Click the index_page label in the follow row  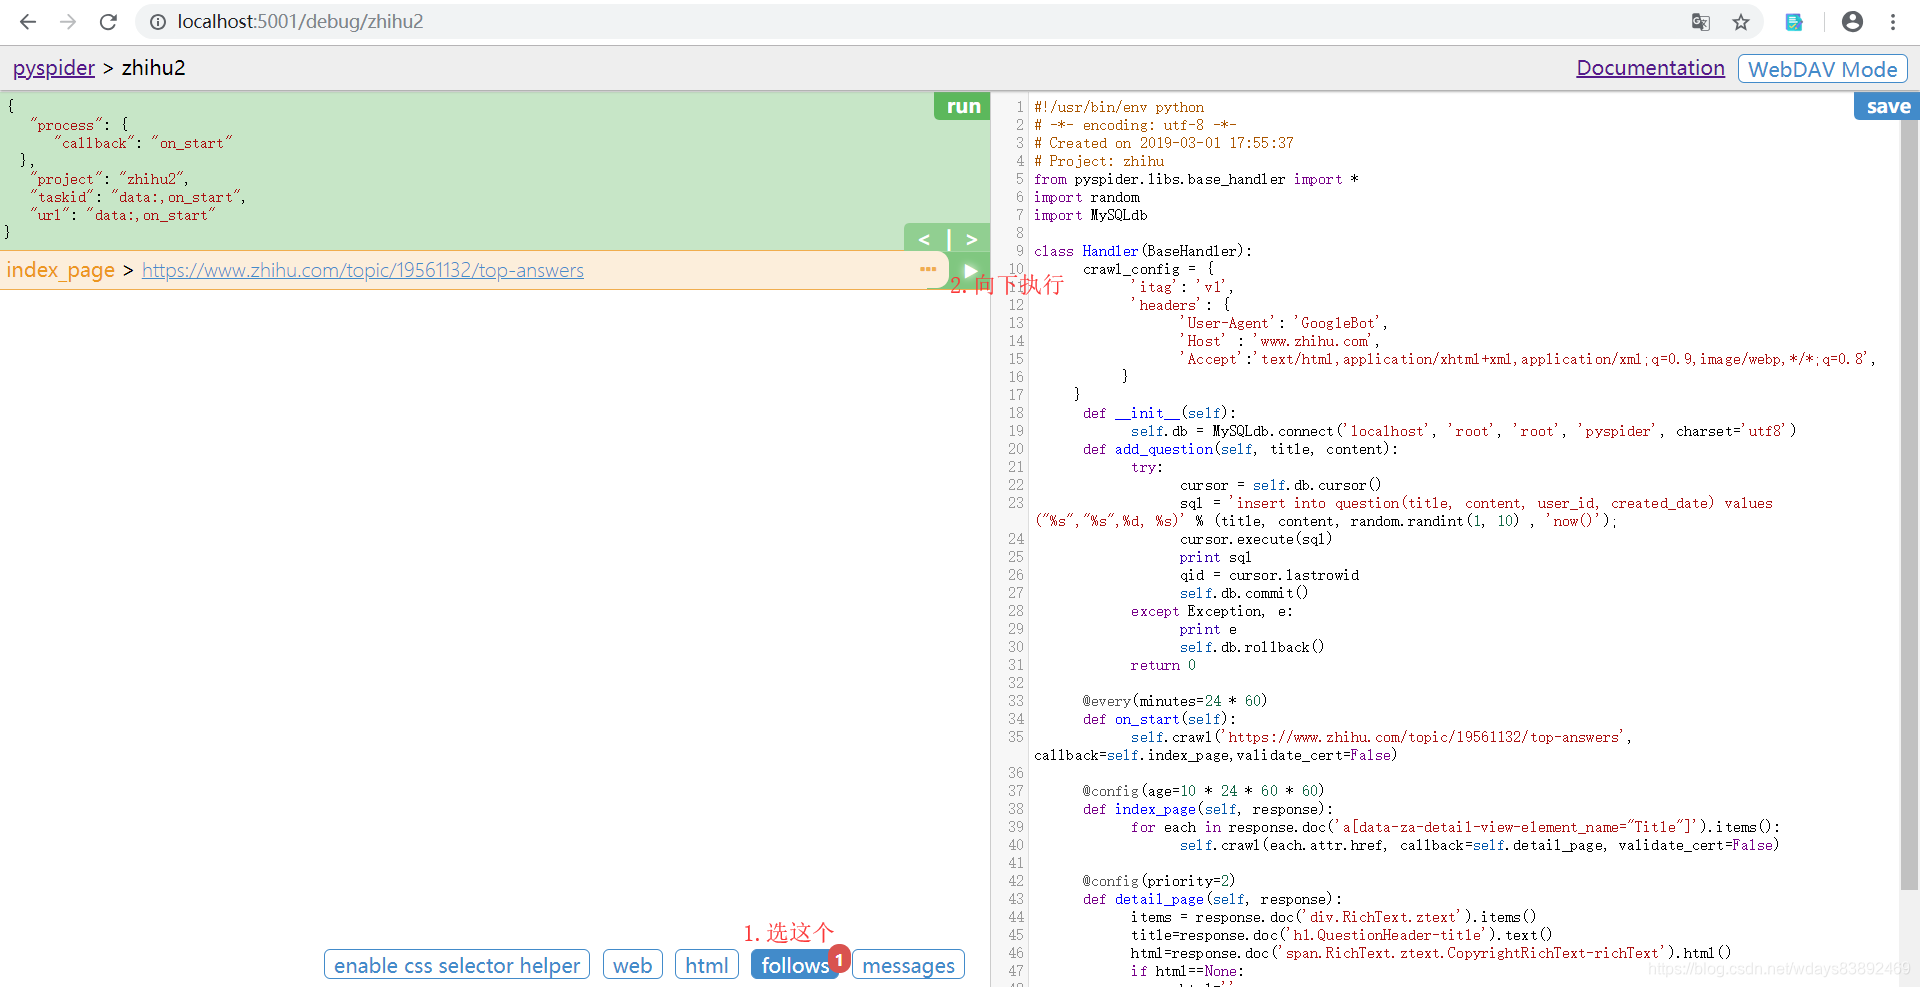point(60,270)
